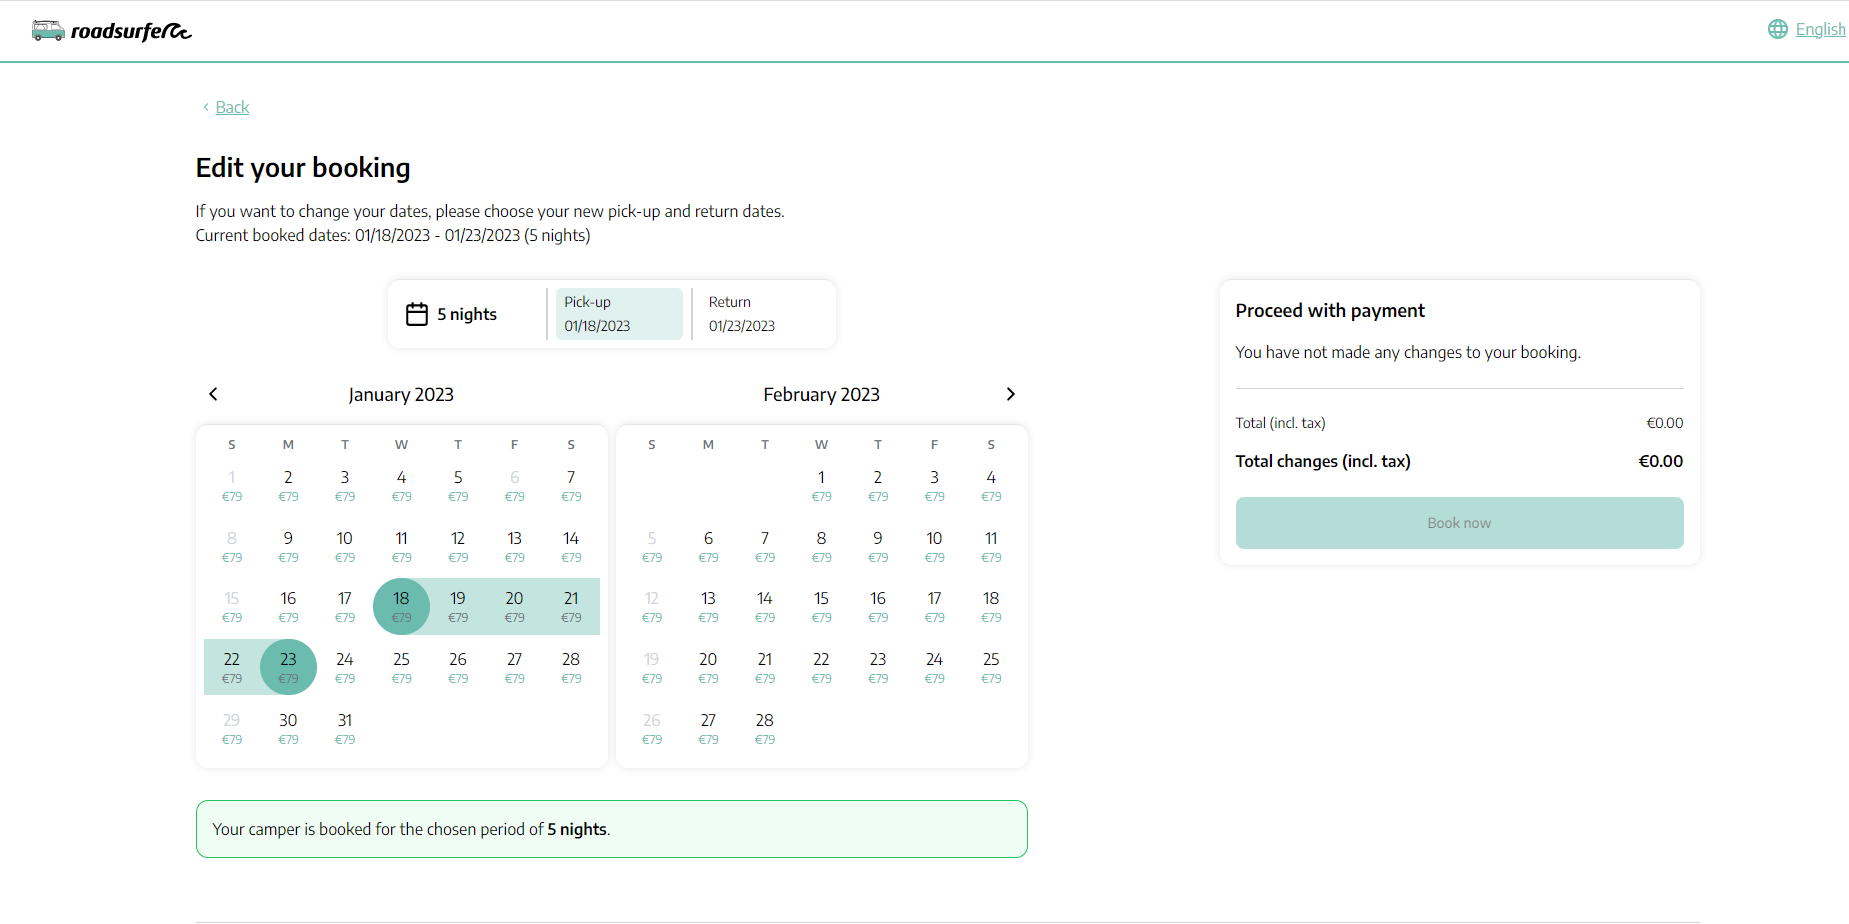Image resolution: width=1849 pixels, height=924 pixels.
Task: Select February 28 in the calendar
Action: (765, 728)
